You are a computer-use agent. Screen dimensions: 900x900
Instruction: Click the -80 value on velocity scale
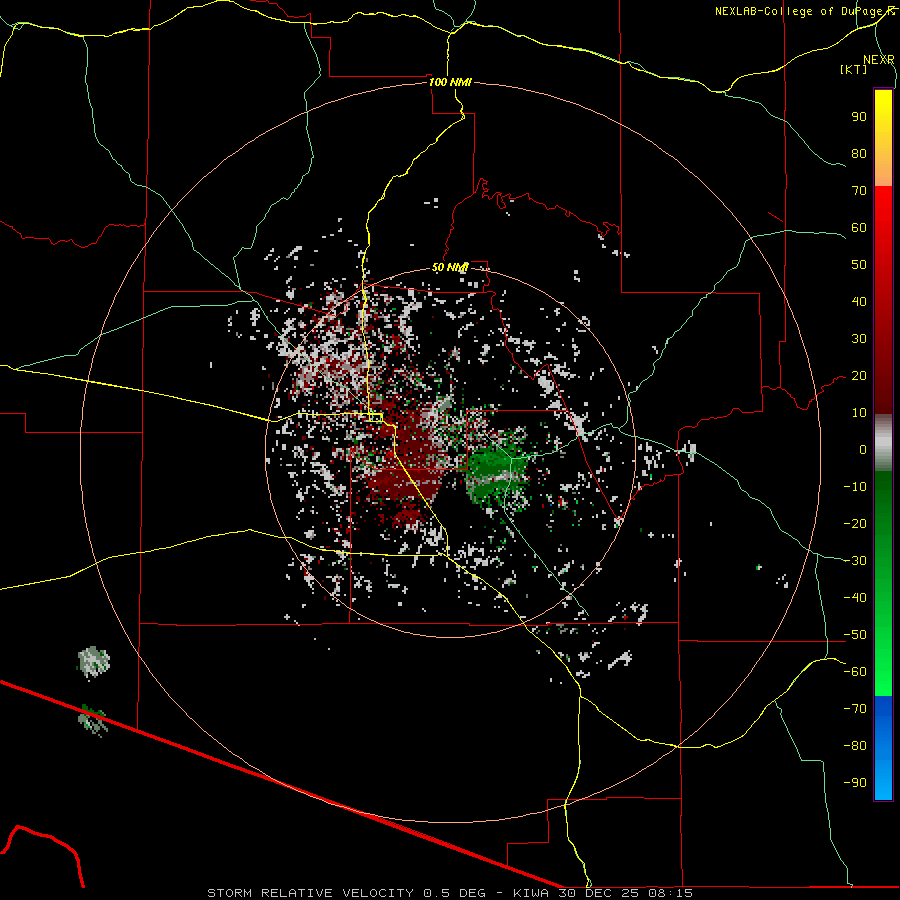(x=855, y=746)
